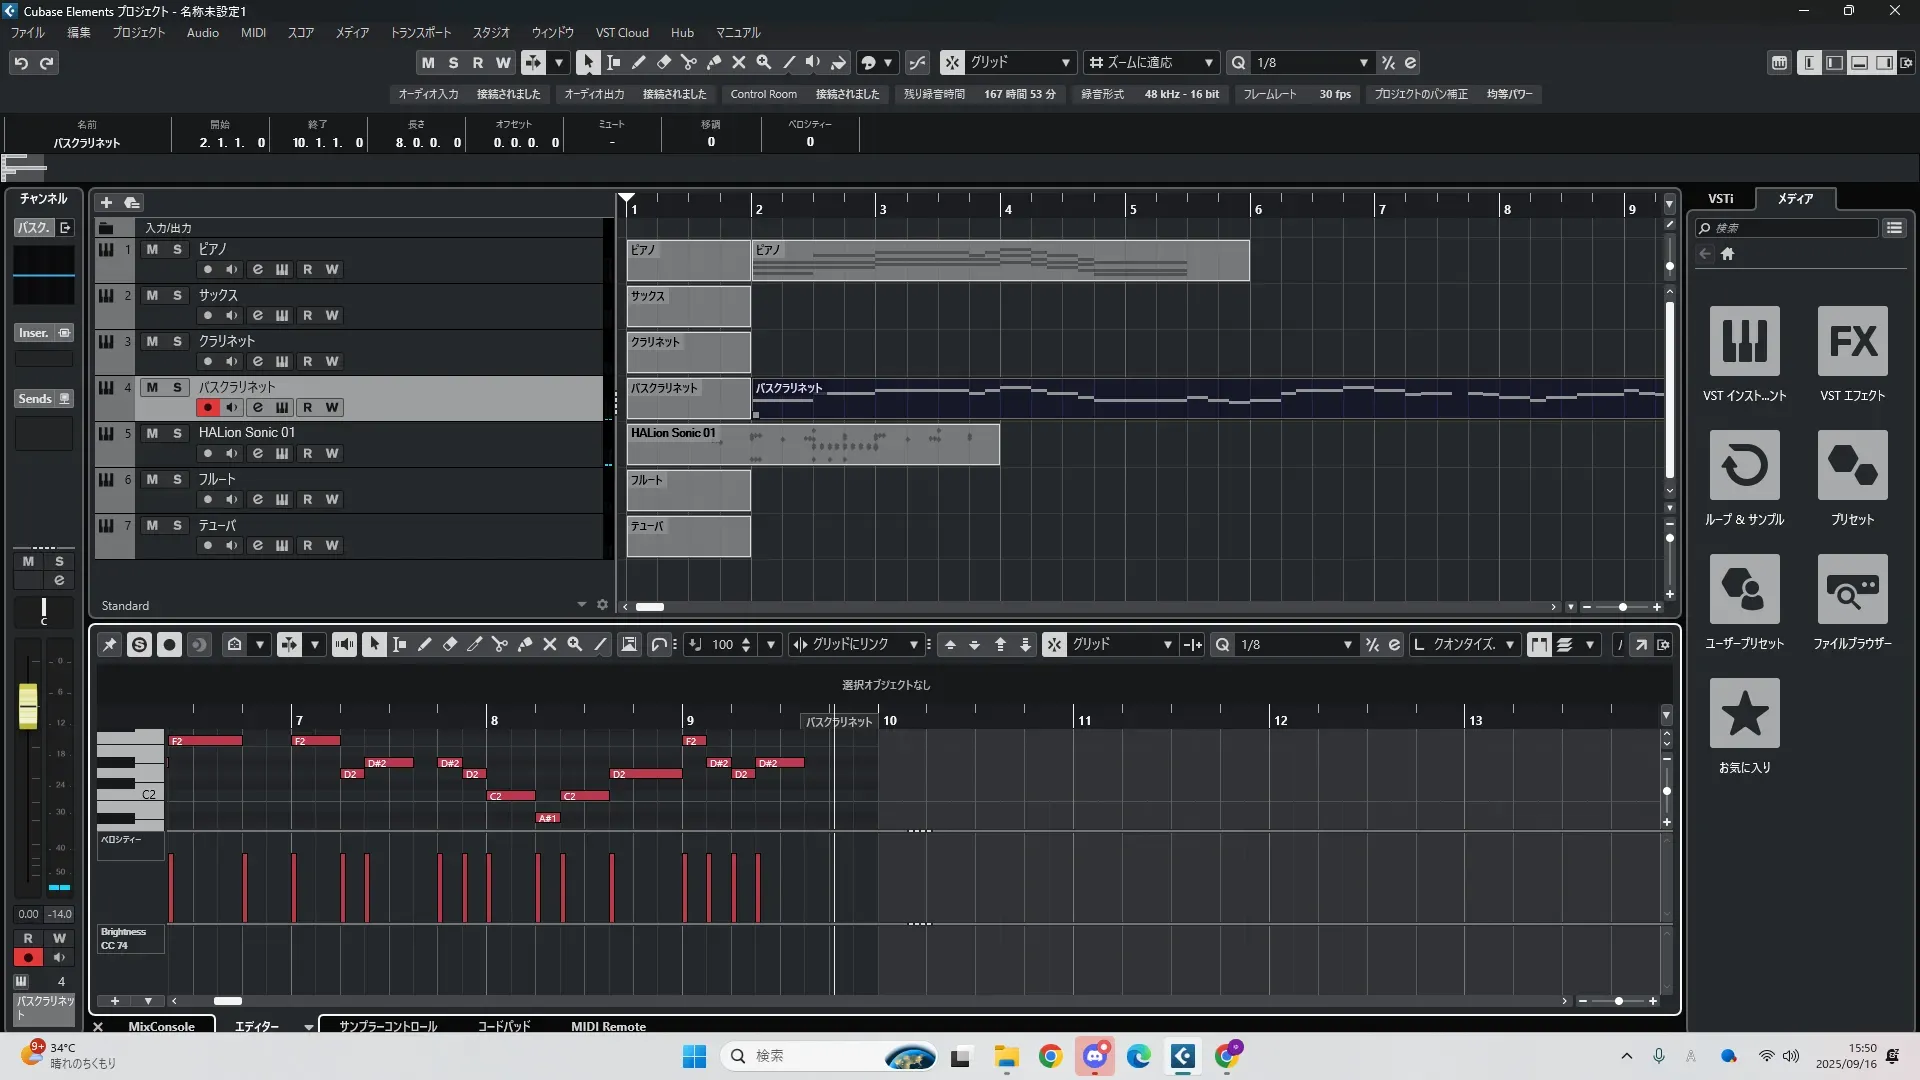Mute the ピアノ track
Screen dimensions: 1920x1080
tap(152, 249)
